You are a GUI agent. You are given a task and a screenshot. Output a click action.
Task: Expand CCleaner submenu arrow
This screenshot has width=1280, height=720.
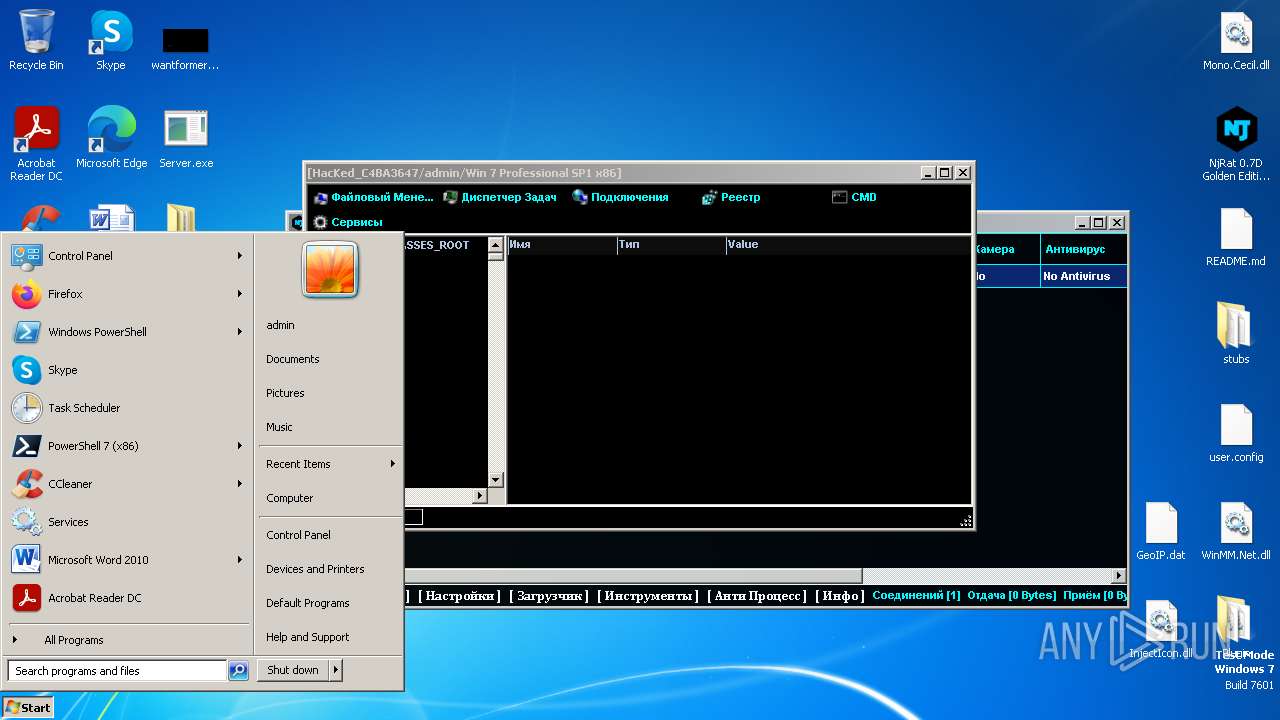tap(240, 484)
